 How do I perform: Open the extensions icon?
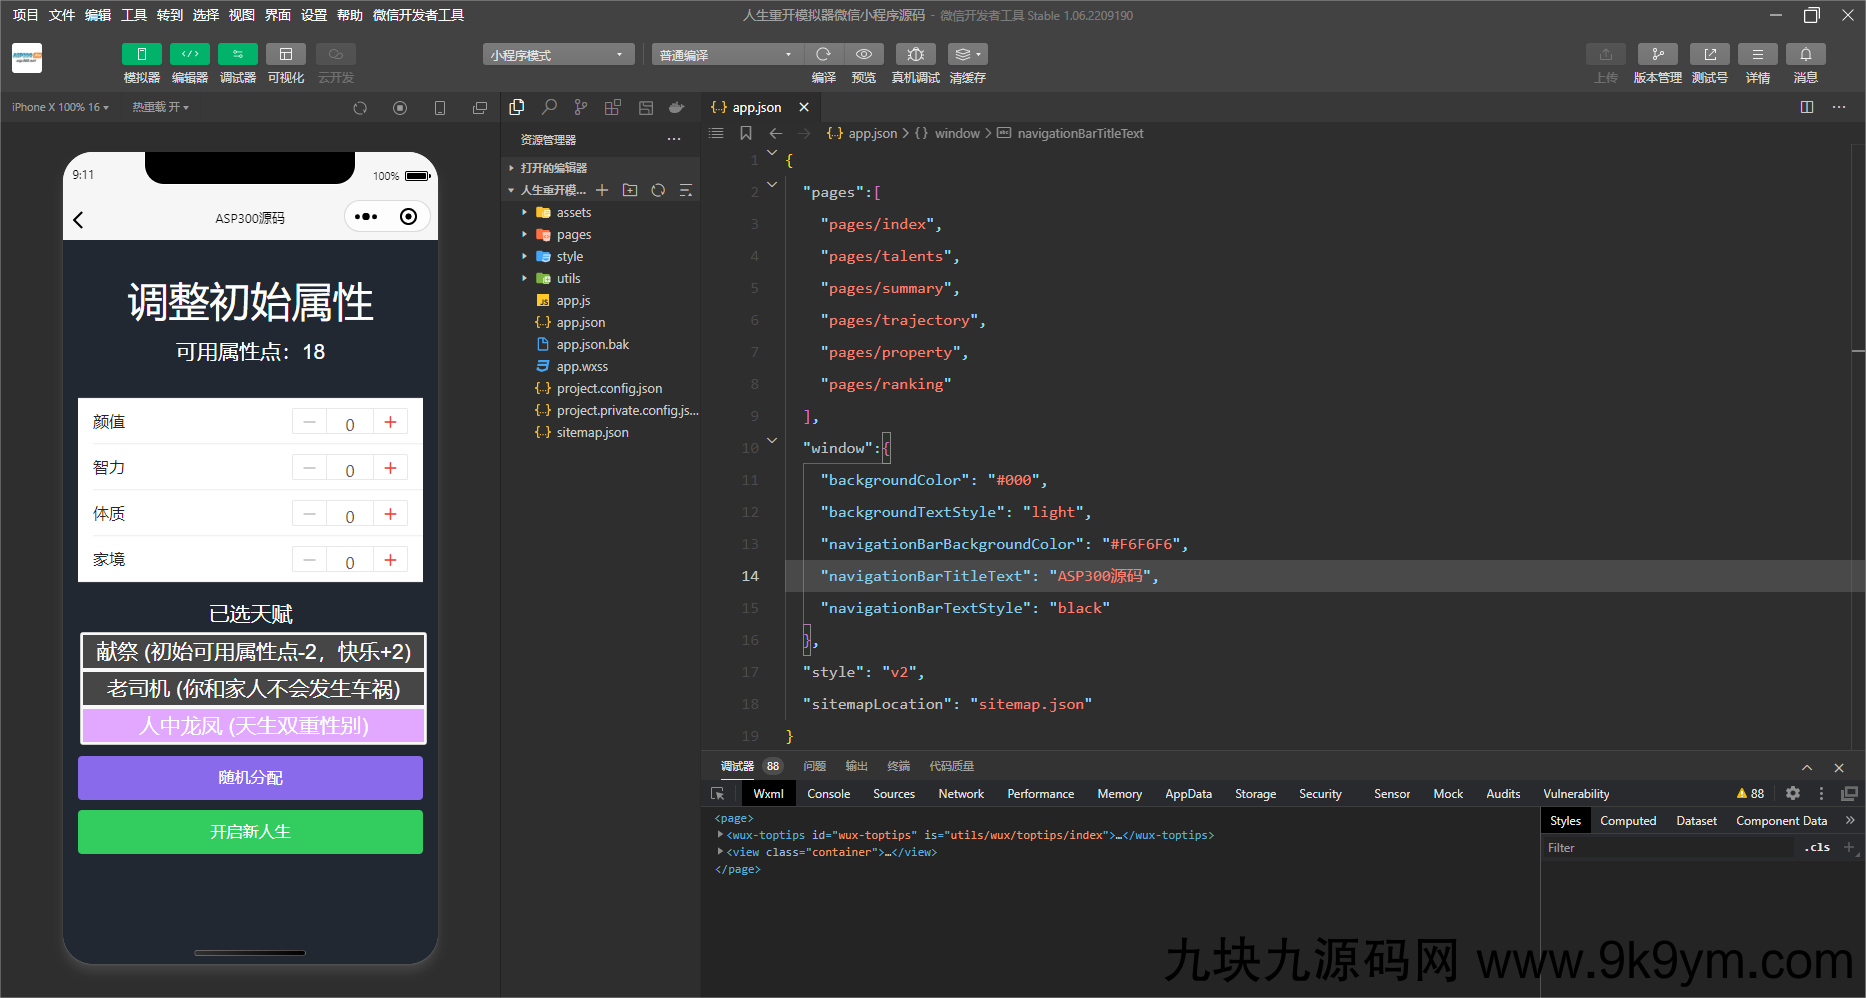pyautogui.click(x=613, y=107)
